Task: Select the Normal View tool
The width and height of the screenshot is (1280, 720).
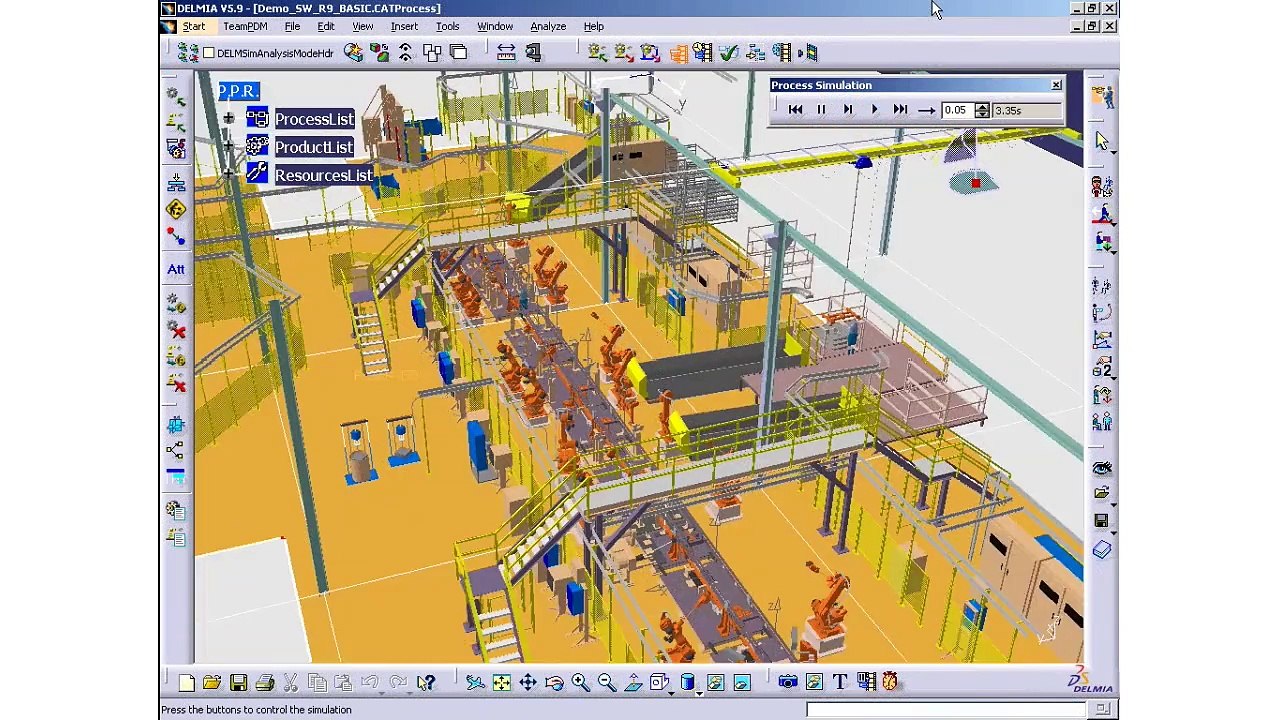Action: click(x=632, y=683)
